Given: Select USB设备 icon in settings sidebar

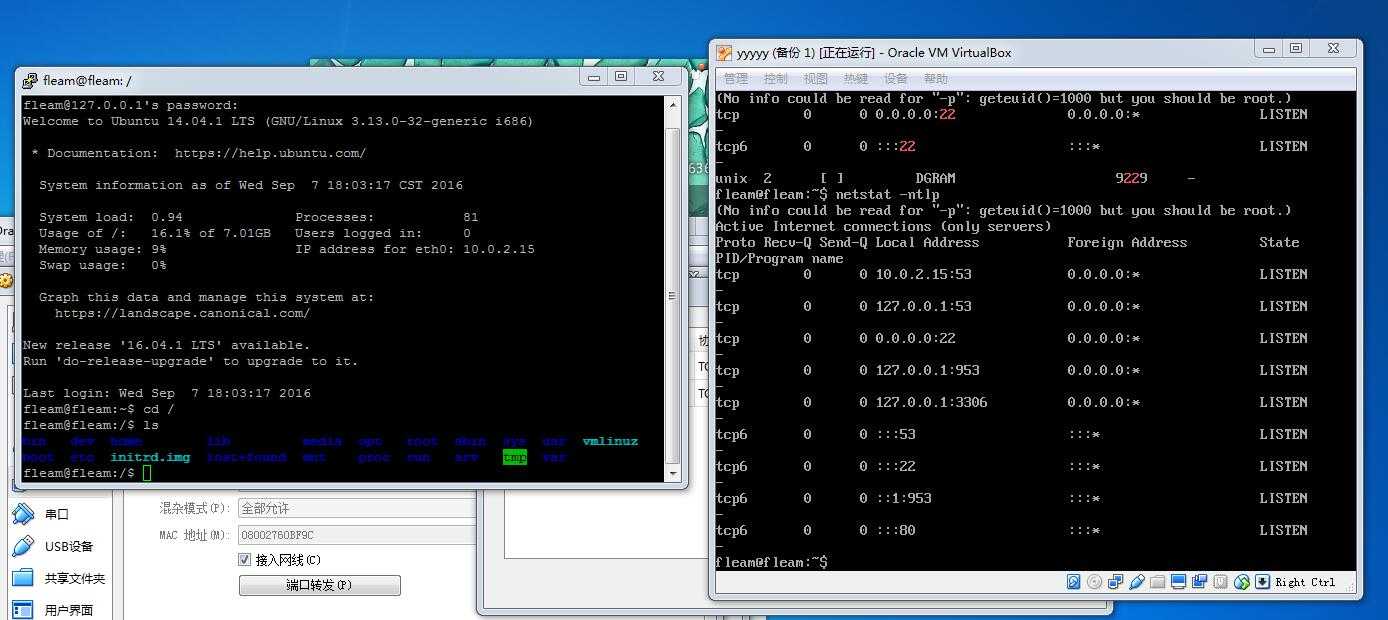Looking at the screenshot, I should (23, 546).
